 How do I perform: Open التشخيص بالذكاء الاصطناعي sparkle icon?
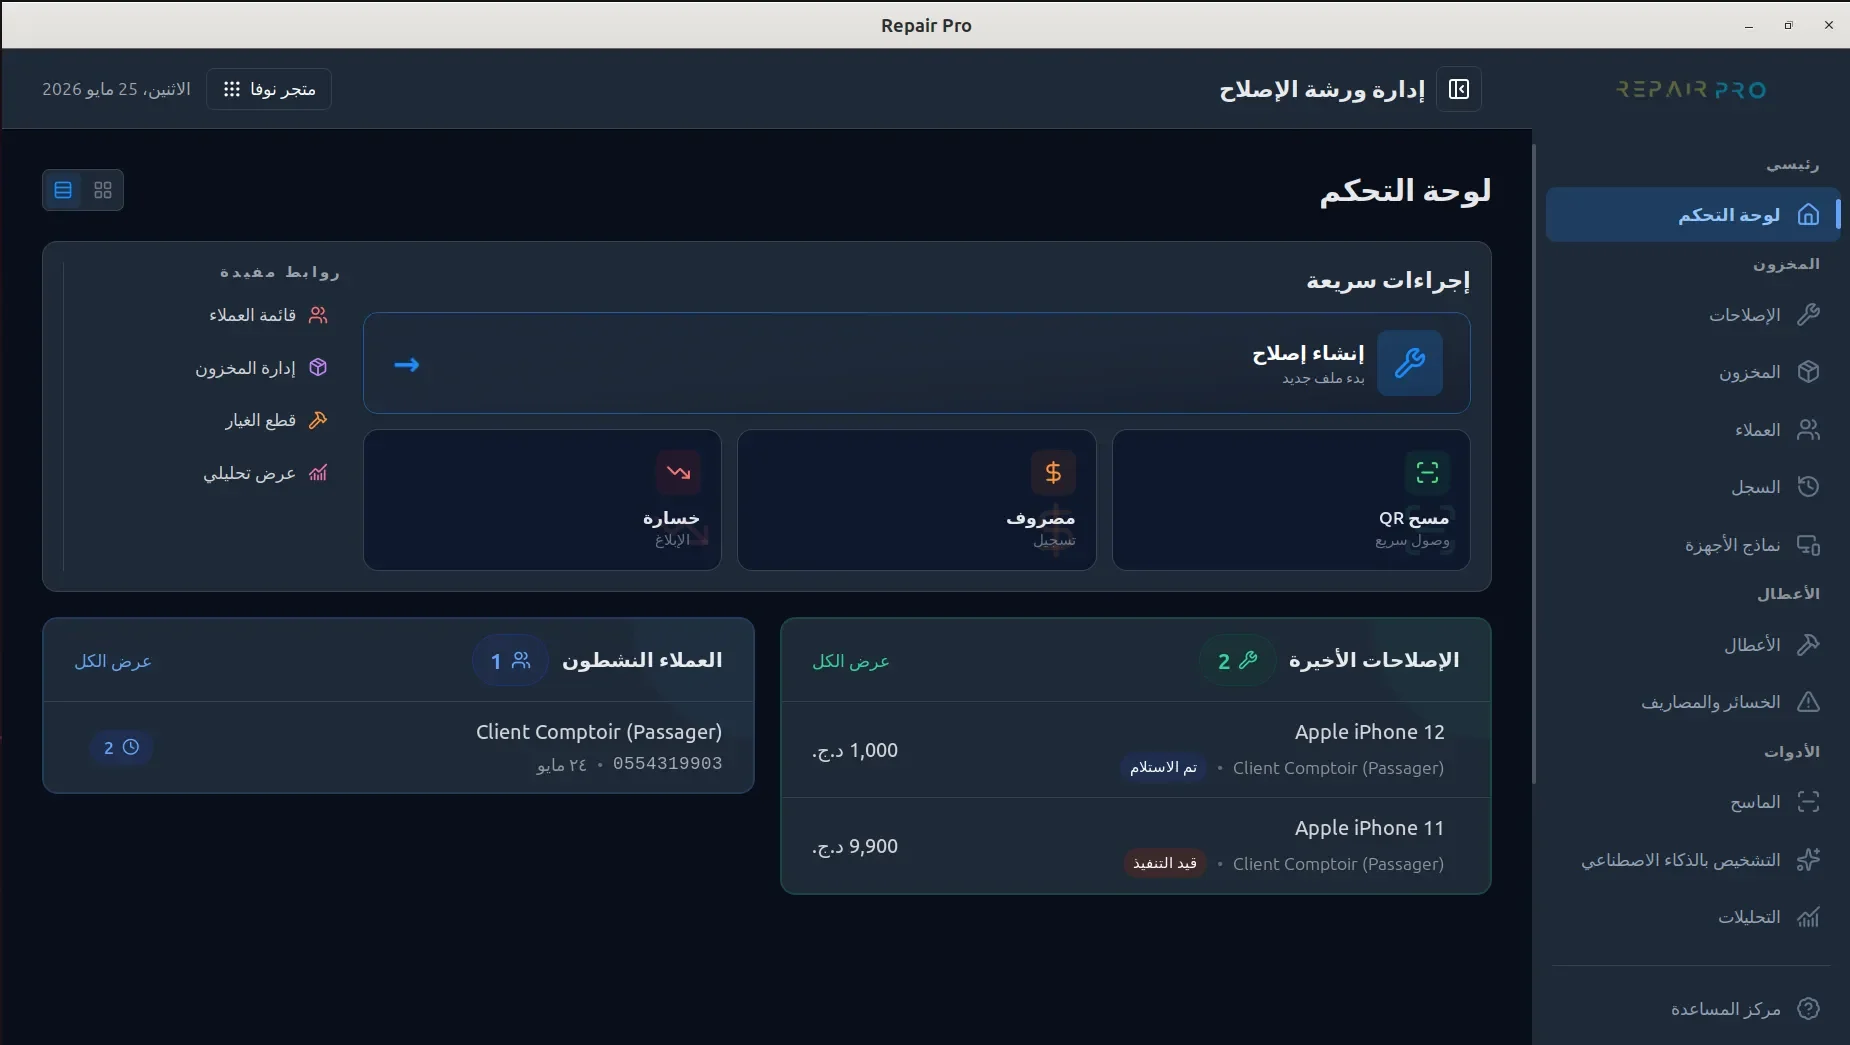[1808, 860]
